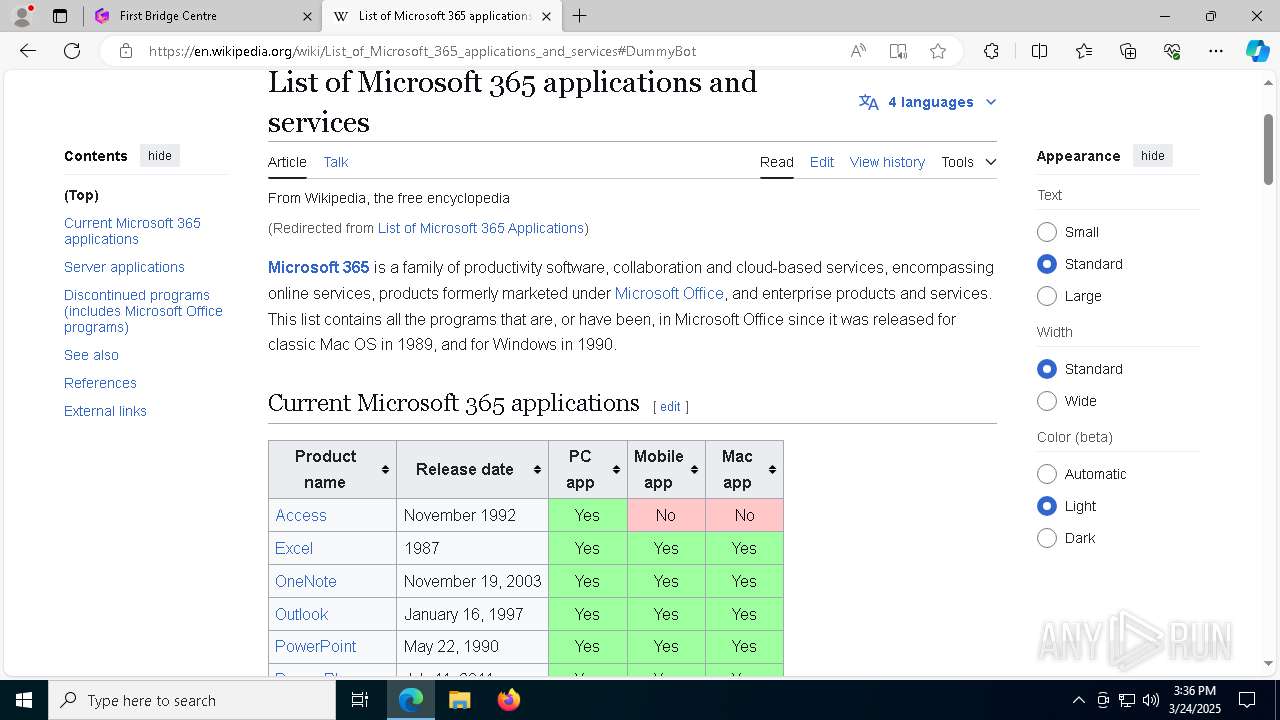
Task: Open the browser profile icon
Action: pyautogui.click(x=22, y=16)
